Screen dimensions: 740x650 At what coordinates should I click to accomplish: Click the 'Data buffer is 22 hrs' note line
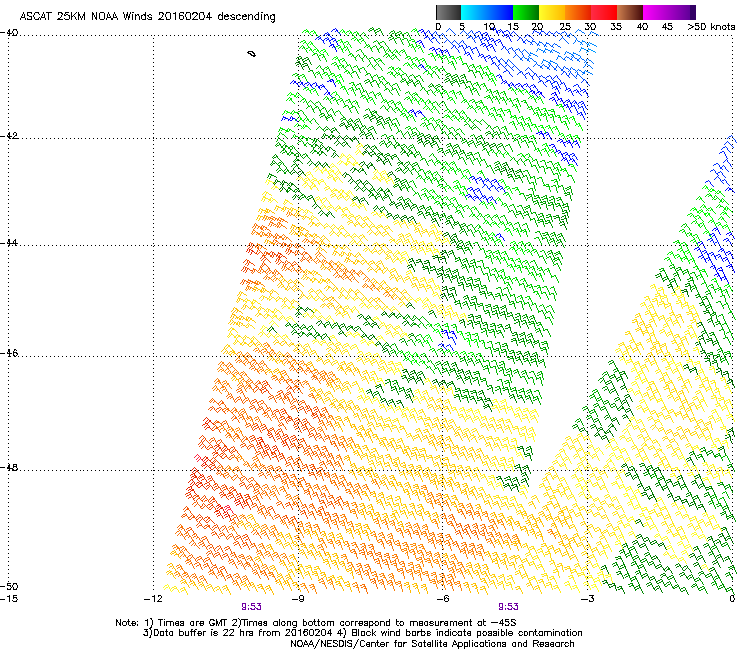[x=362, y=633]
